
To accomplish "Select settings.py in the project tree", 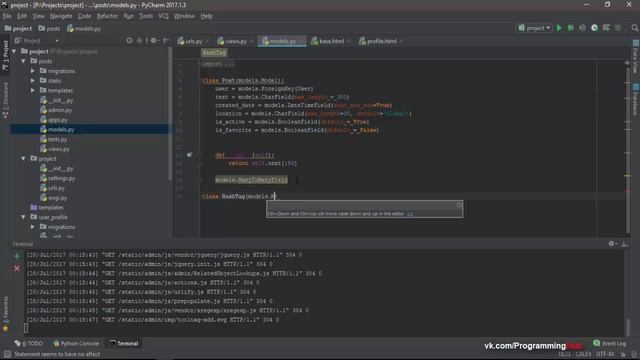I will [x=58, y=178].
